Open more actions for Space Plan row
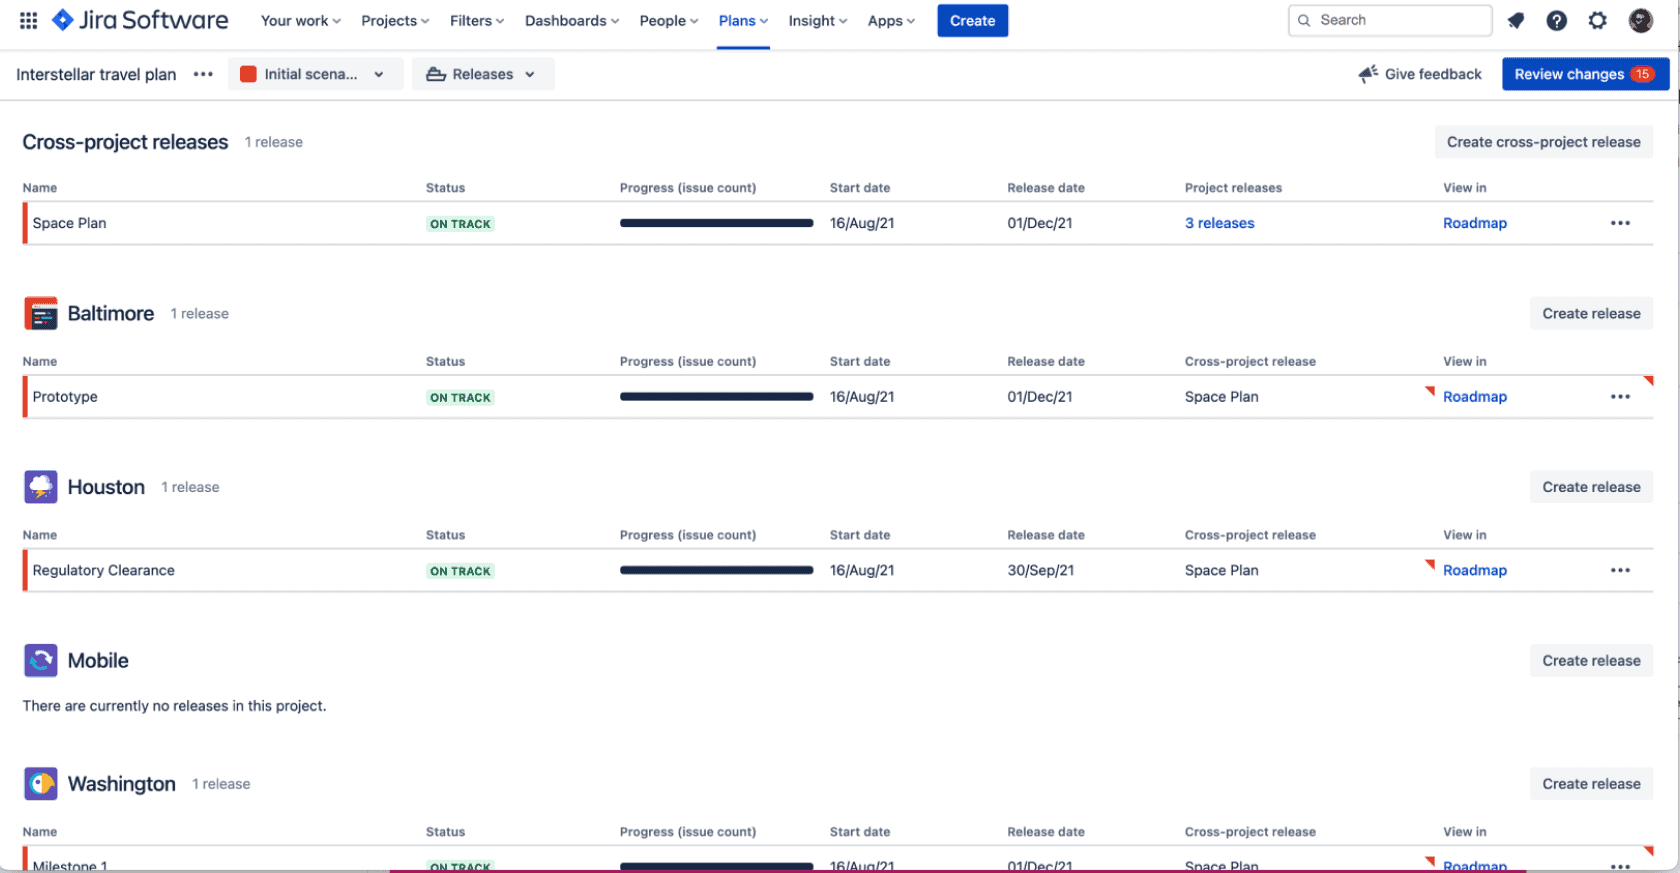1680x873 pixels. [1620, 223]
